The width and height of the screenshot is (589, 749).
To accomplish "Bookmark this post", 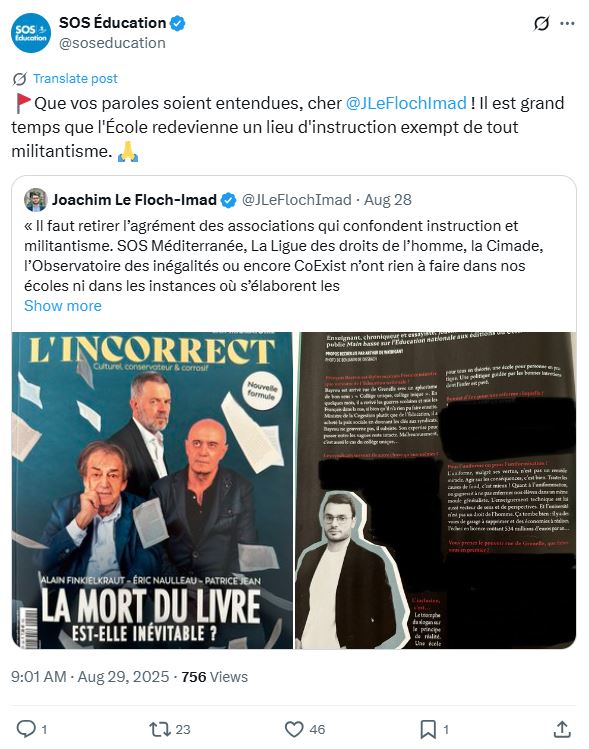I will pos(428,729).
